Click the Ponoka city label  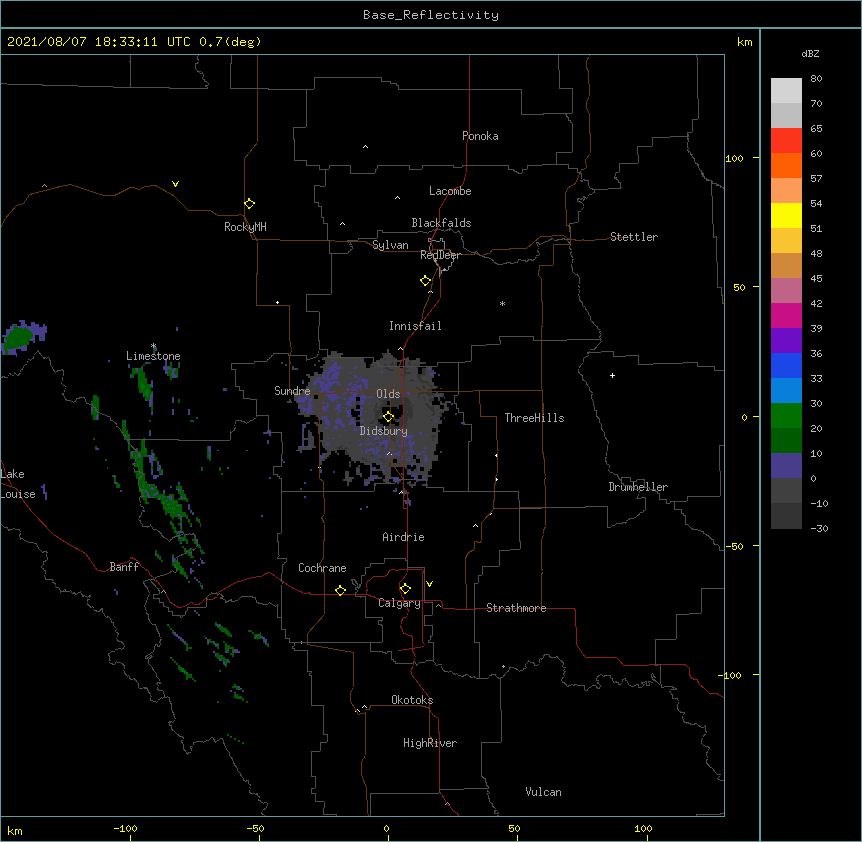coord(480,136)
